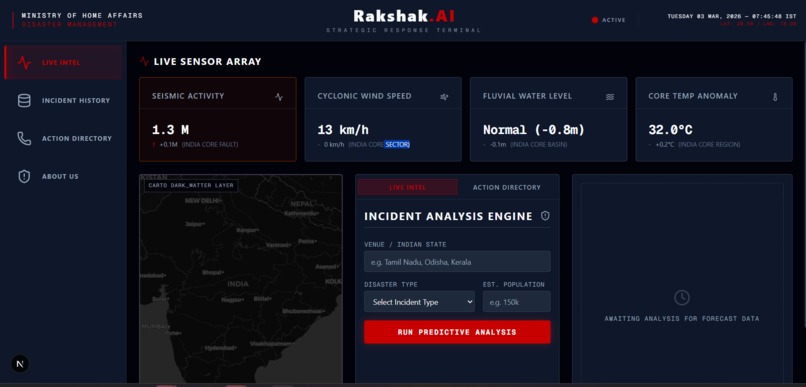Click the shield icon next to Incident Analysis Engine
This screenshot has height=387, width=806.
tap(545, 216)
